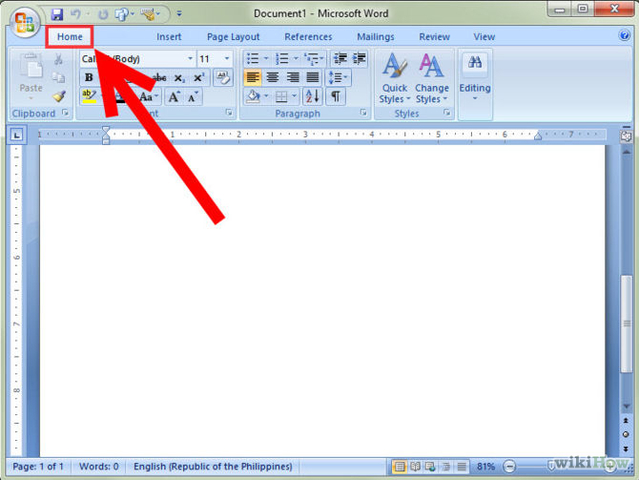
Task: Open Microsoft Word Help icon
Action: [x=624, y=36]
